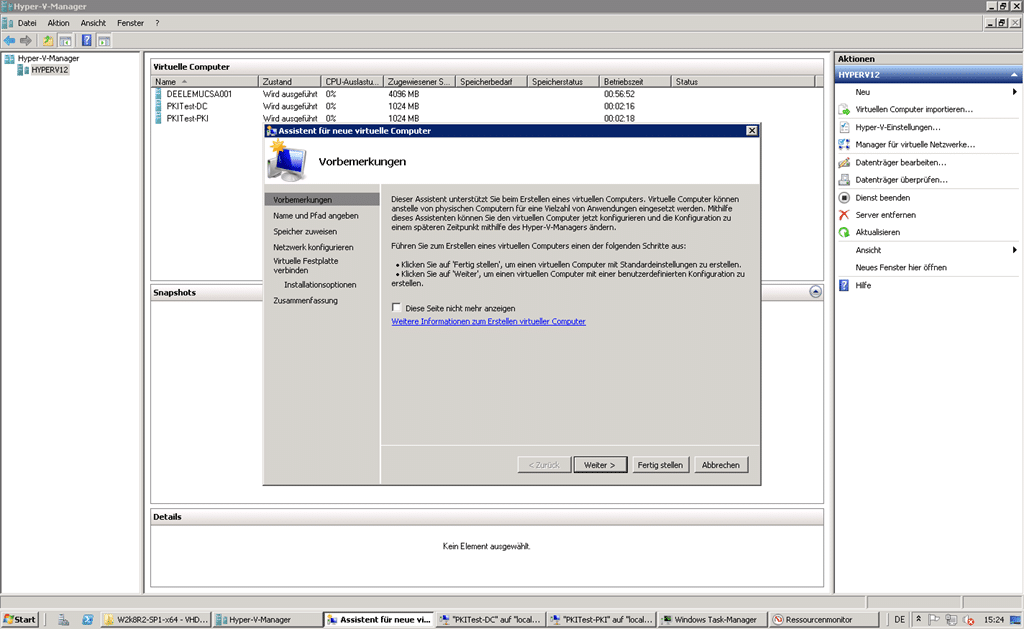
Task: Select HYPERV12 server in the left tree
Action: point(50,70)
